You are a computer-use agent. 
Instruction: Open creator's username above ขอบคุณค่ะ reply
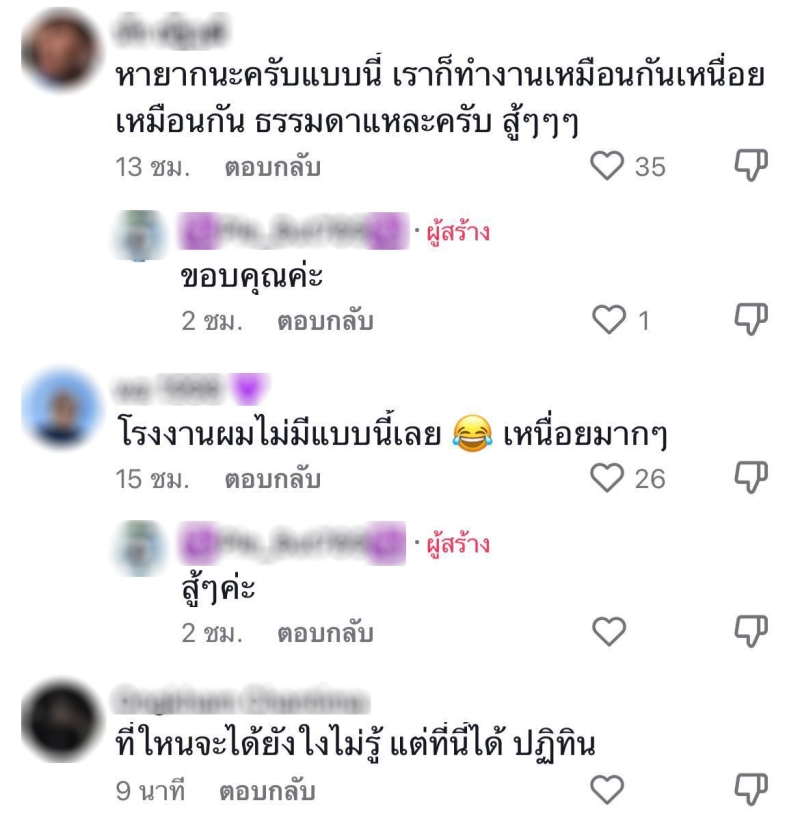point(293,231)
